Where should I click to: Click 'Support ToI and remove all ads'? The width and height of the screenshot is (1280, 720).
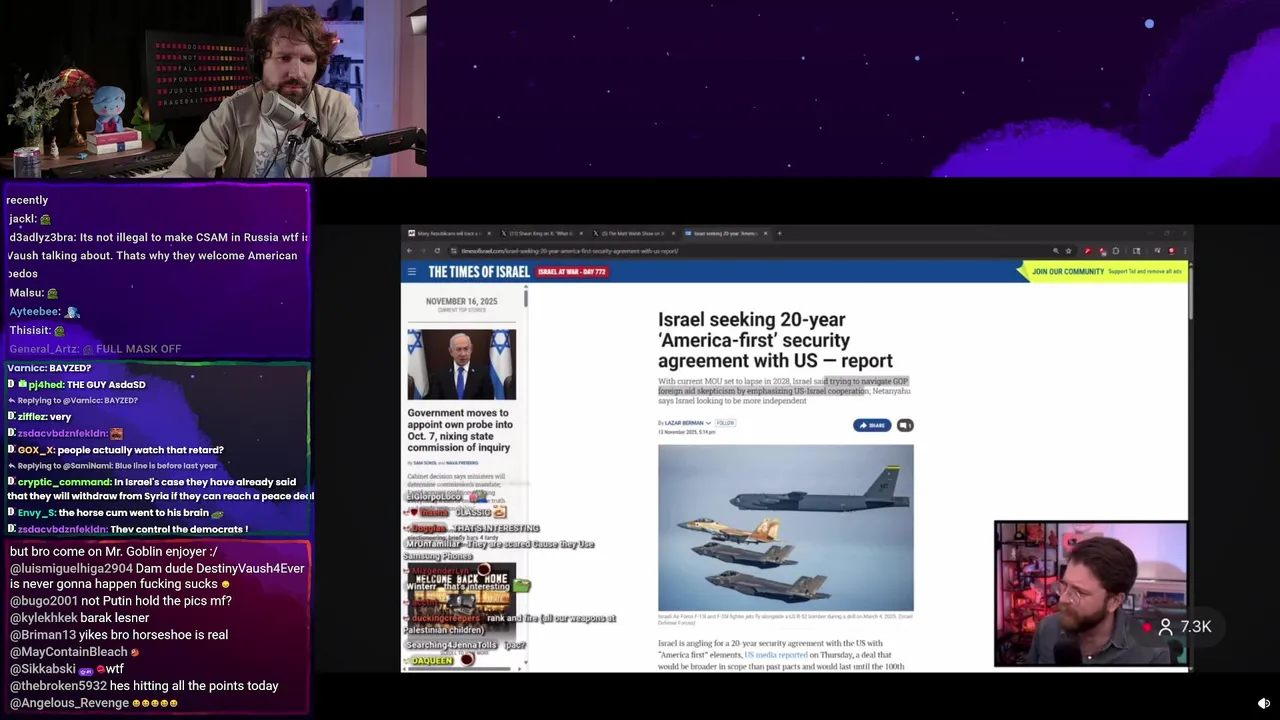1145,271
